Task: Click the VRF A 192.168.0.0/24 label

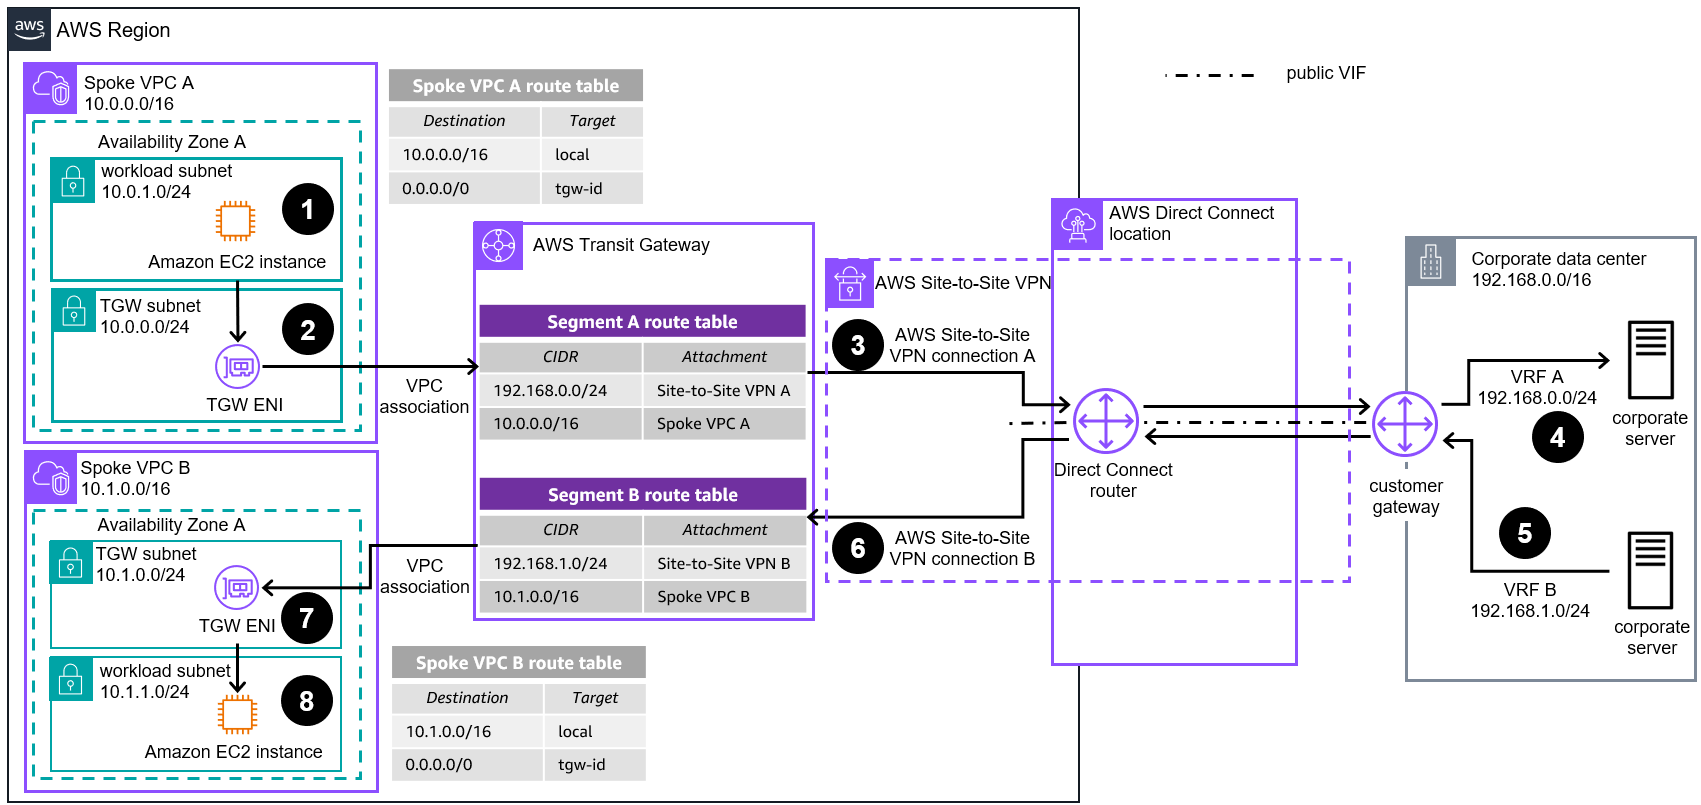Action: click(1537, 388)
